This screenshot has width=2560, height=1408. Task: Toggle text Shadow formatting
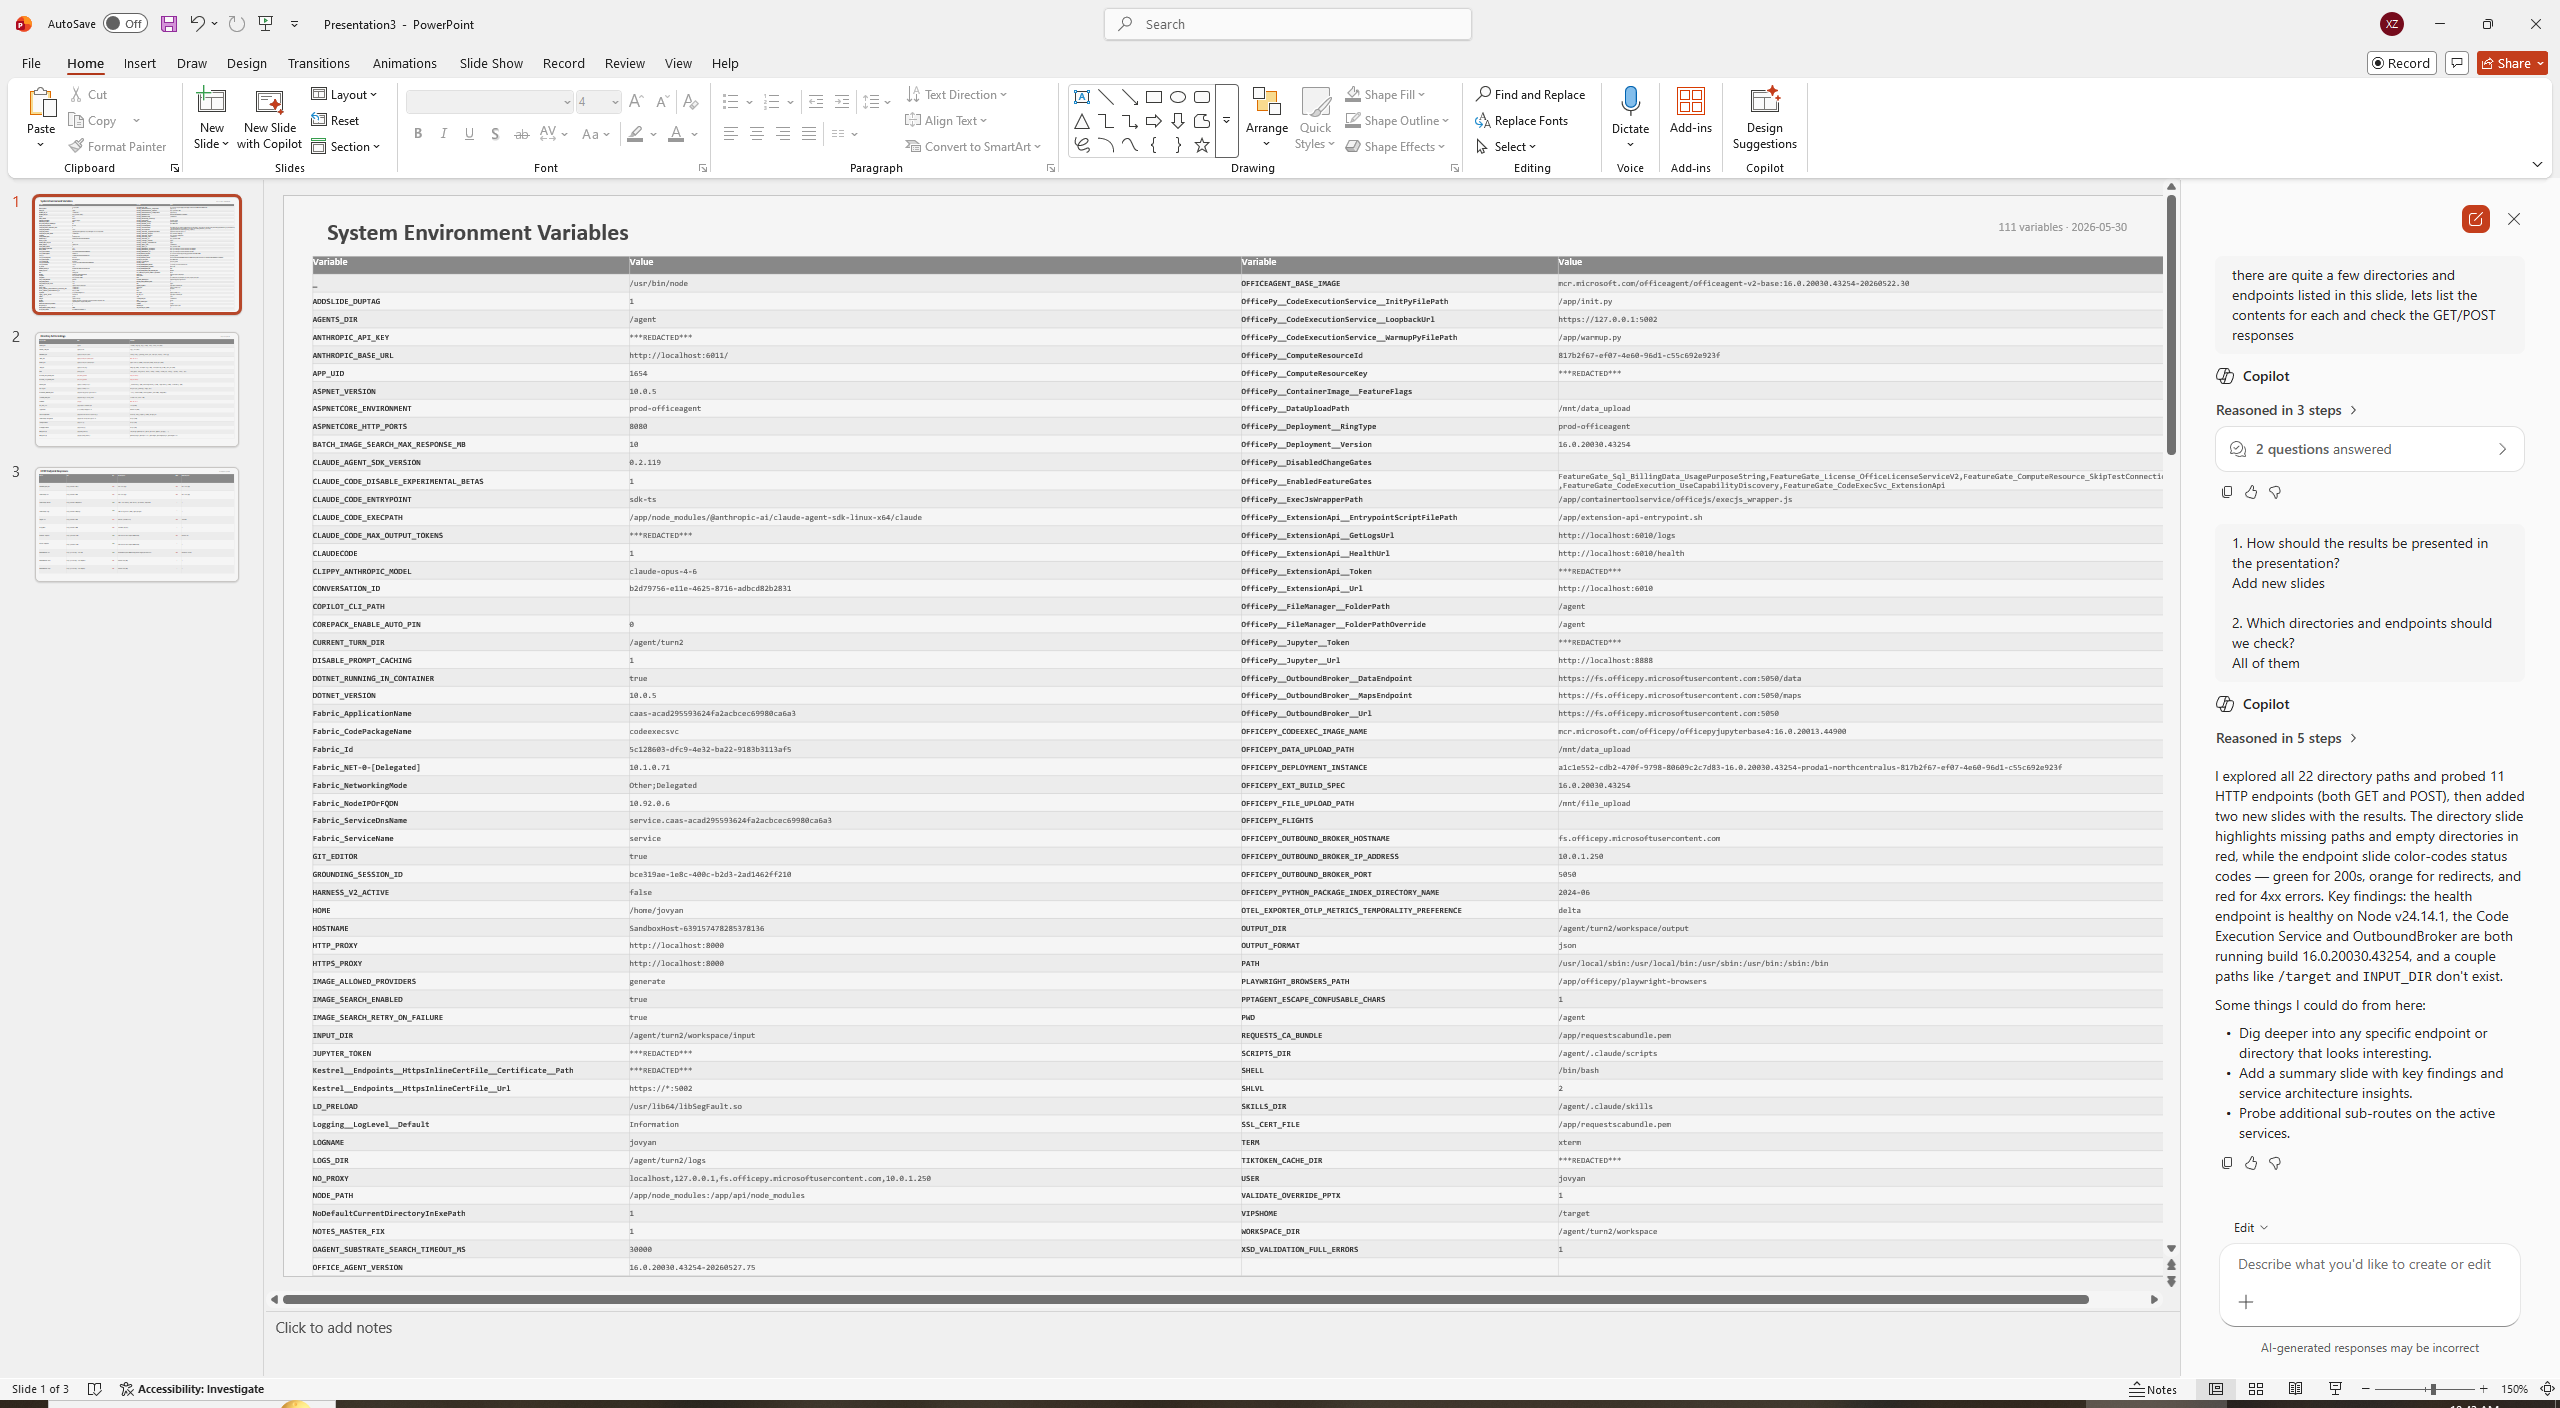[495, 134]
